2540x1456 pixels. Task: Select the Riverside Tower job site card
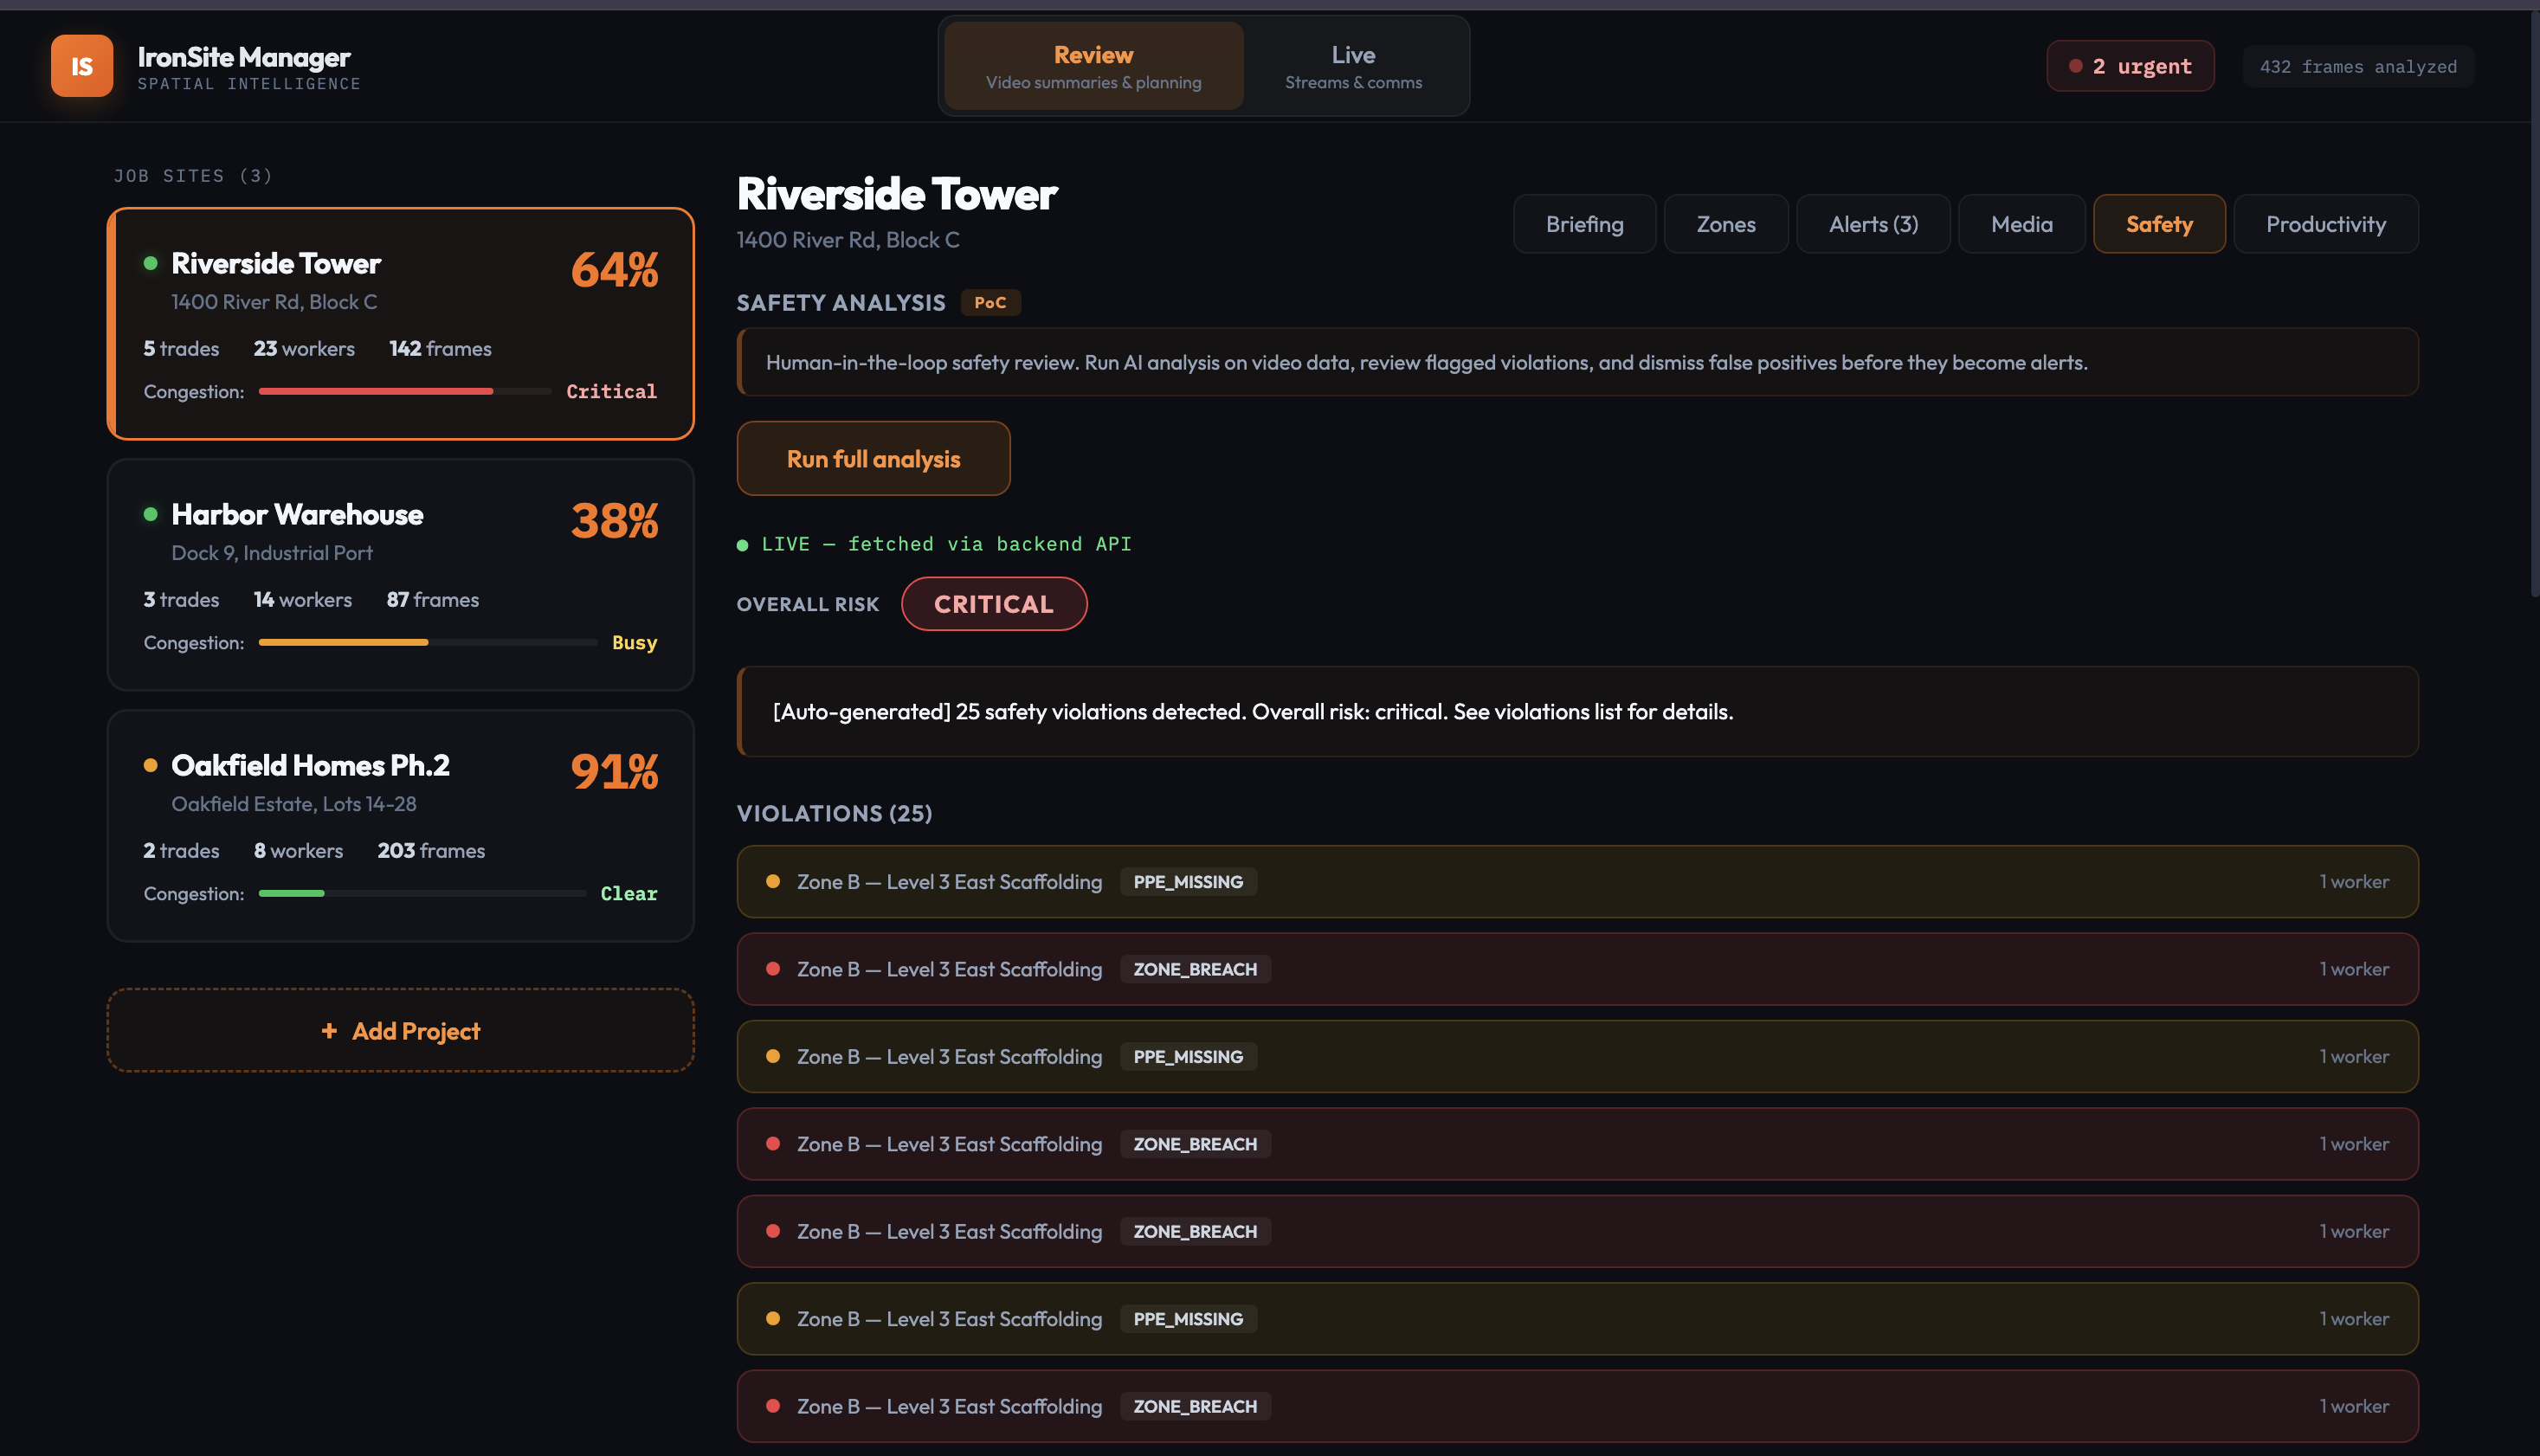coord(400,323)
